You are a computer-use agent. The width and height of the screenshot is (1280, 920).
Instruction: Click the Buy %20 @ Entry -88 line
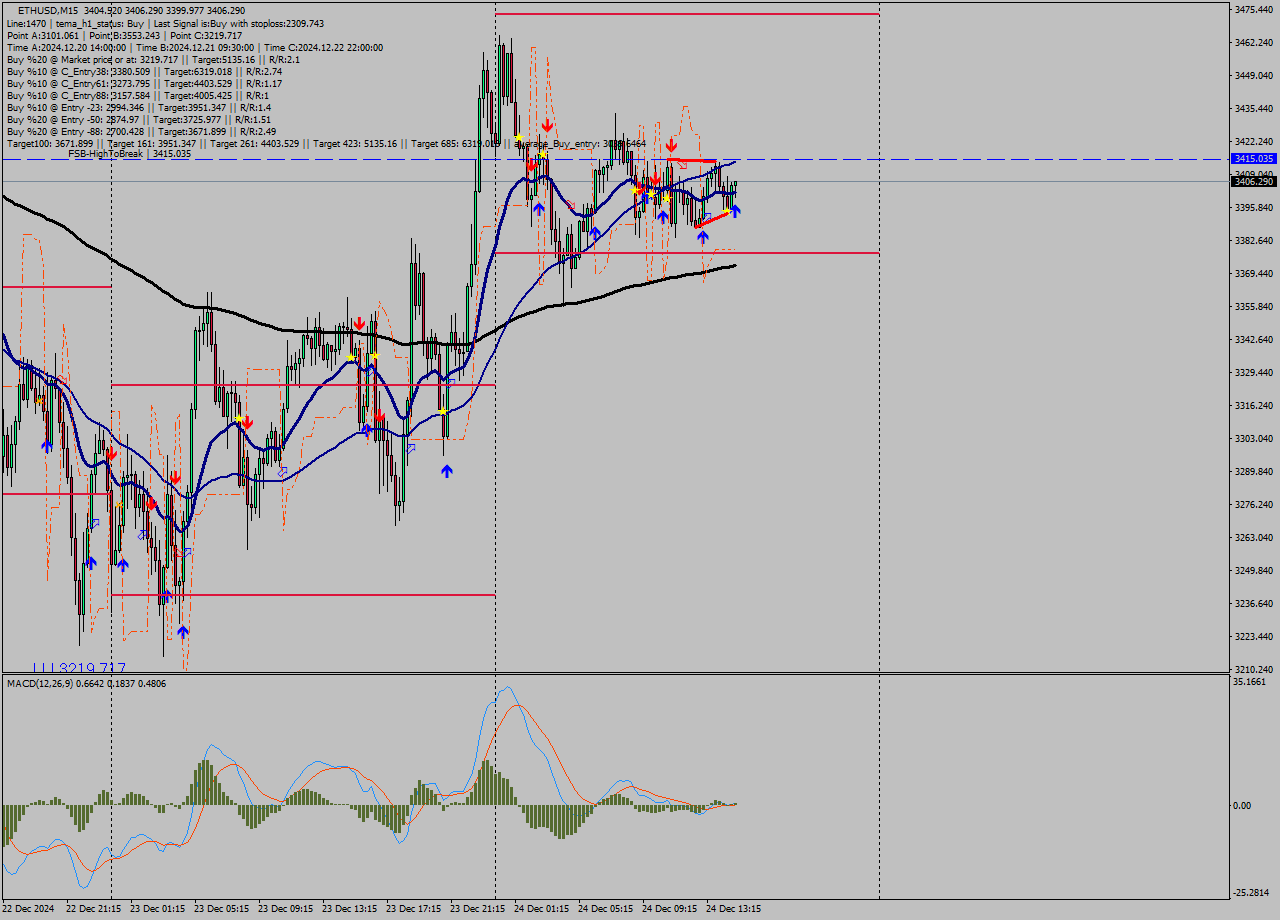click(141, 131)
